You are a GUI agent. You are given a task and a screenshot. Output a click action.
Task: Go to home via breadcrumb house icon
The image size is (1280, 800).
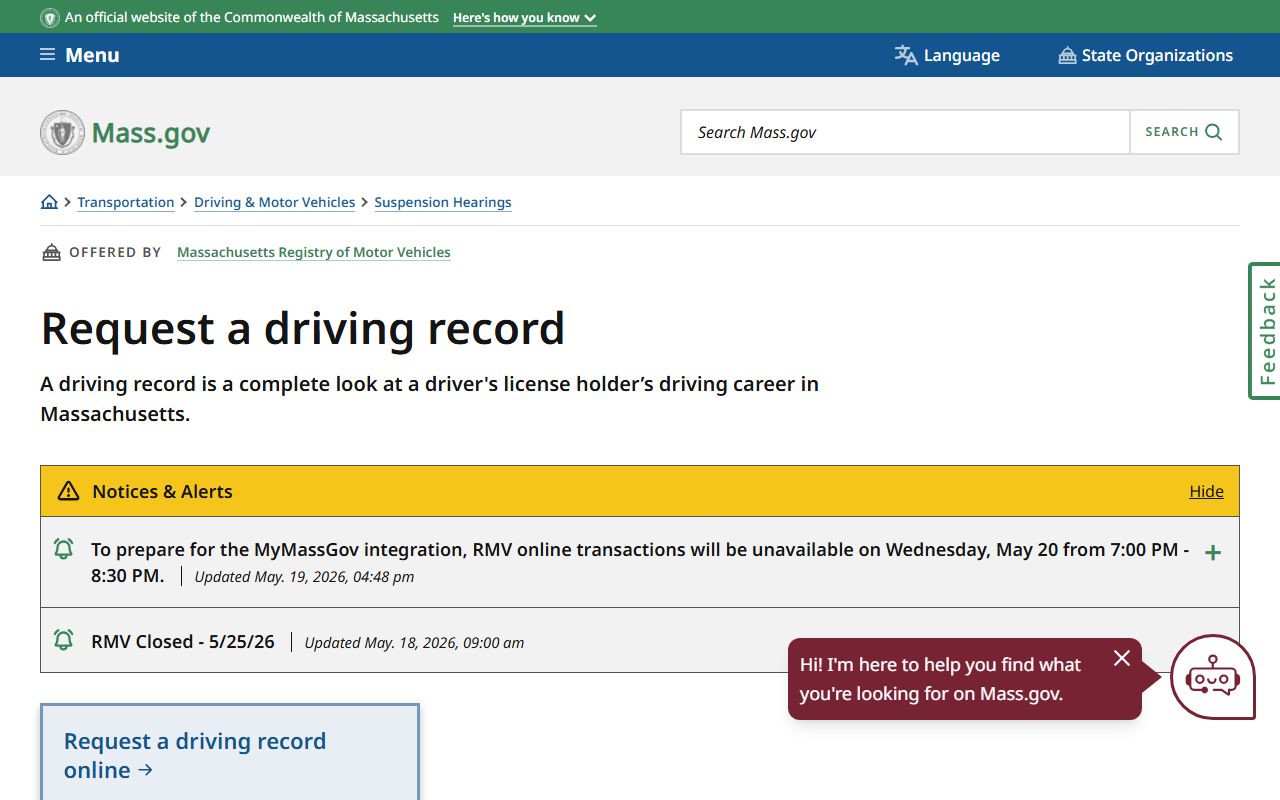49,202
